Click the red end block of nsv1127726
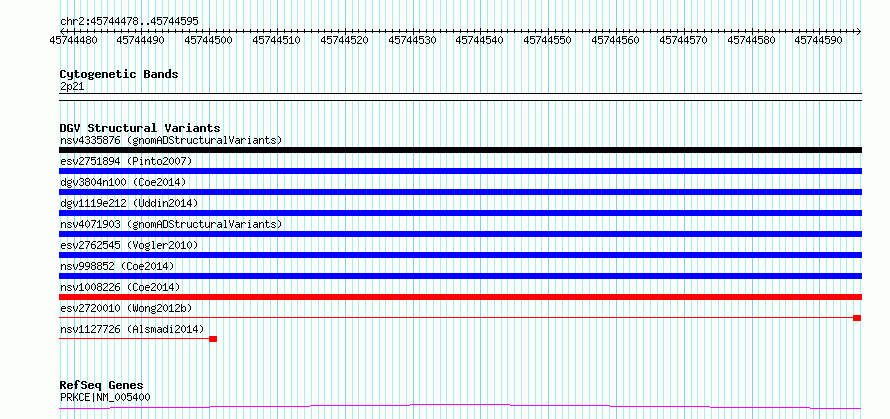 click(213, 339)
